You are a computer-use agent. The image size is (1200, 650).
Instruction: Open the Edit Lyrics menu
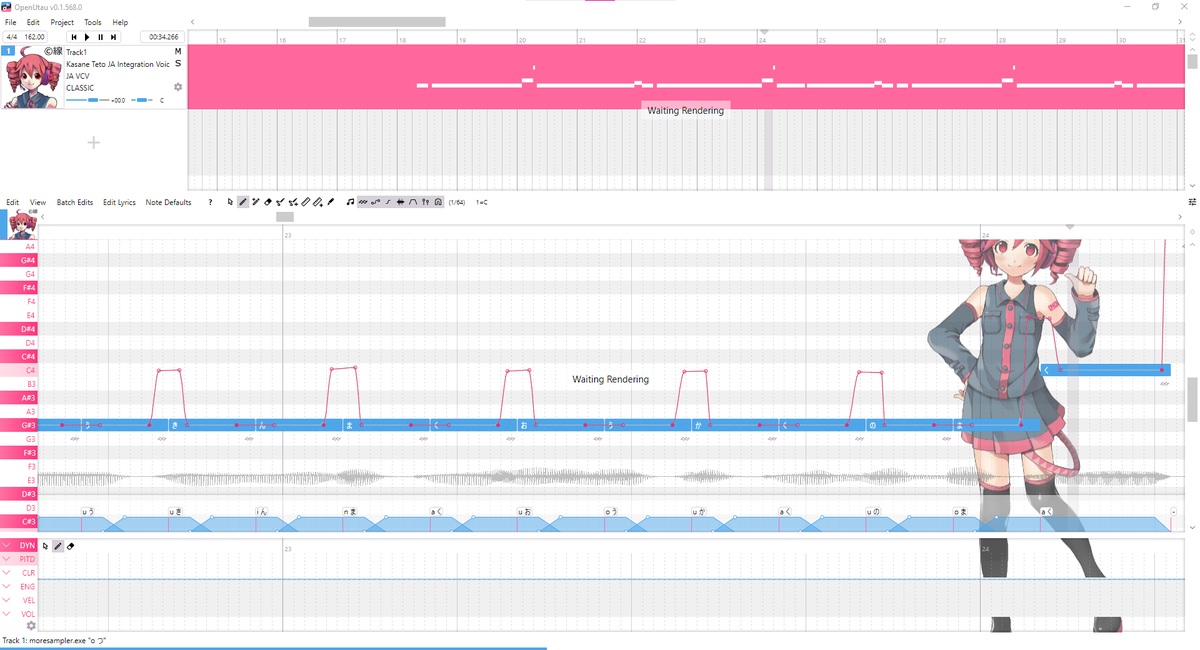(x=119, y=202)
